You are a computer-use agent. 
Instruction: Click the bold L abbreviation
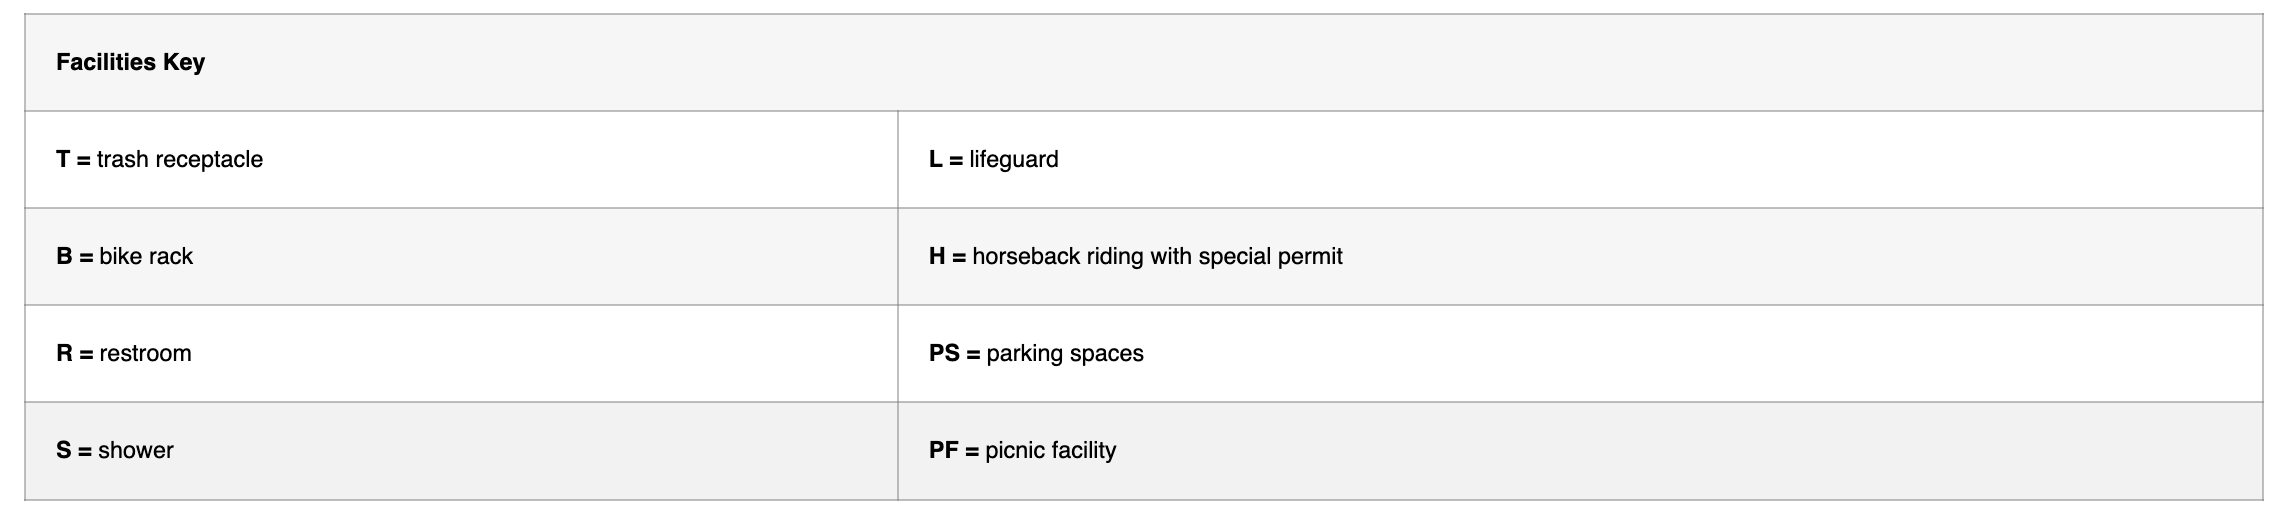tap(935, 159)
